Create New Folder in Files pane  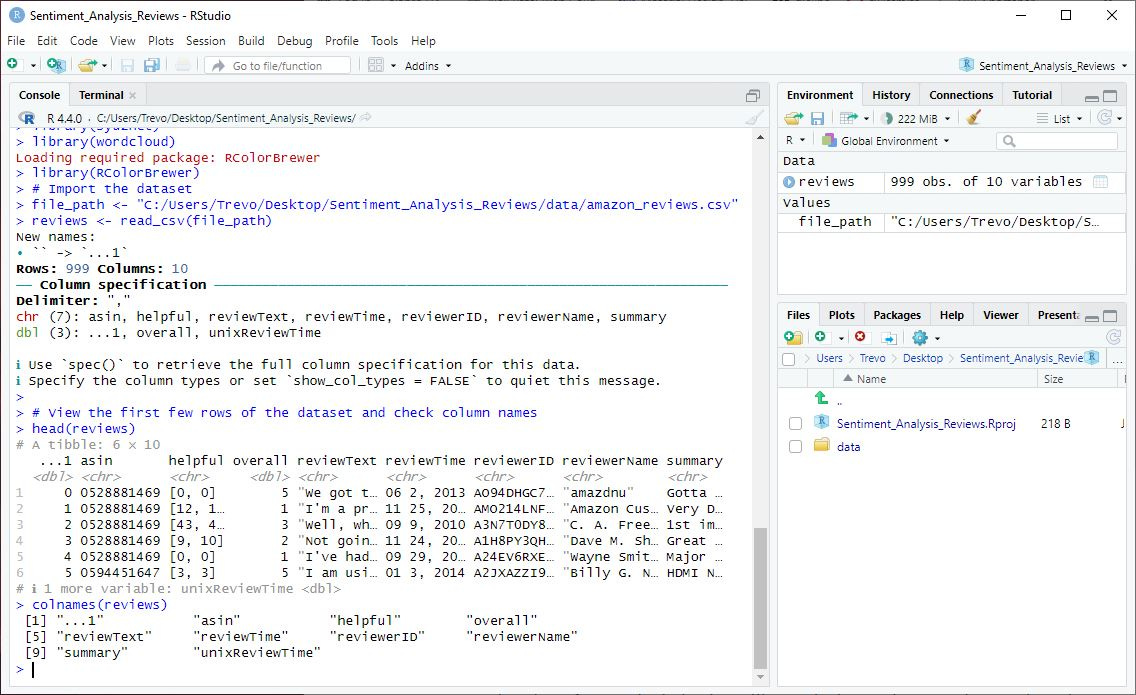click(793, 337)
